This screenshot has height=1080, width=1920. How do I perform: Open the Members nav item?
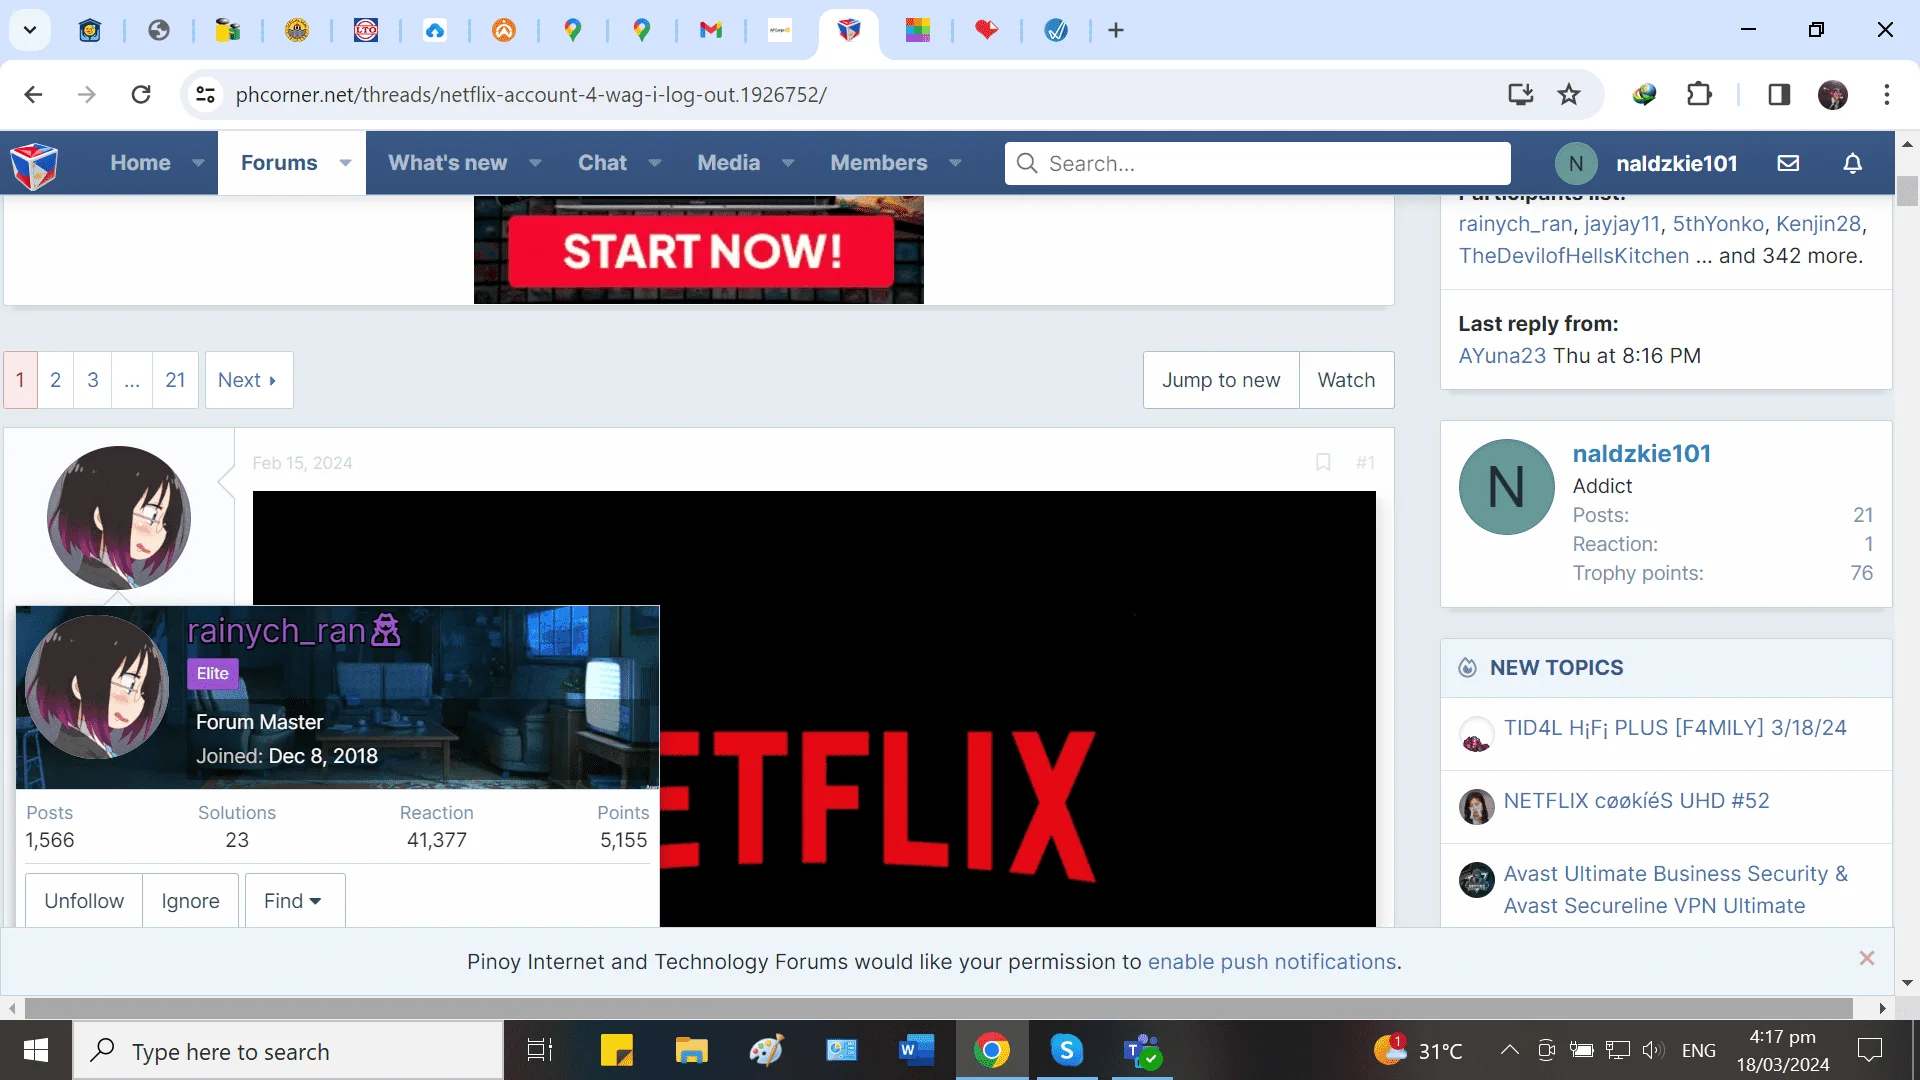click(x=878, y=163)
